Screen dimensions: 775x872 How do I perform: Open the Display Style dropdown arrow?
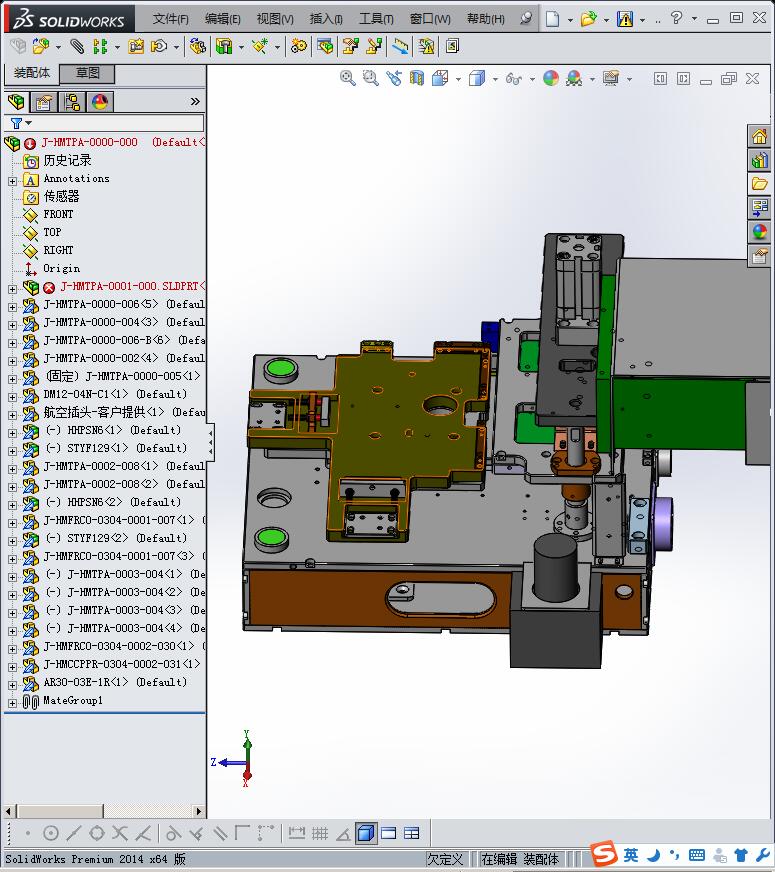point(495,79)
